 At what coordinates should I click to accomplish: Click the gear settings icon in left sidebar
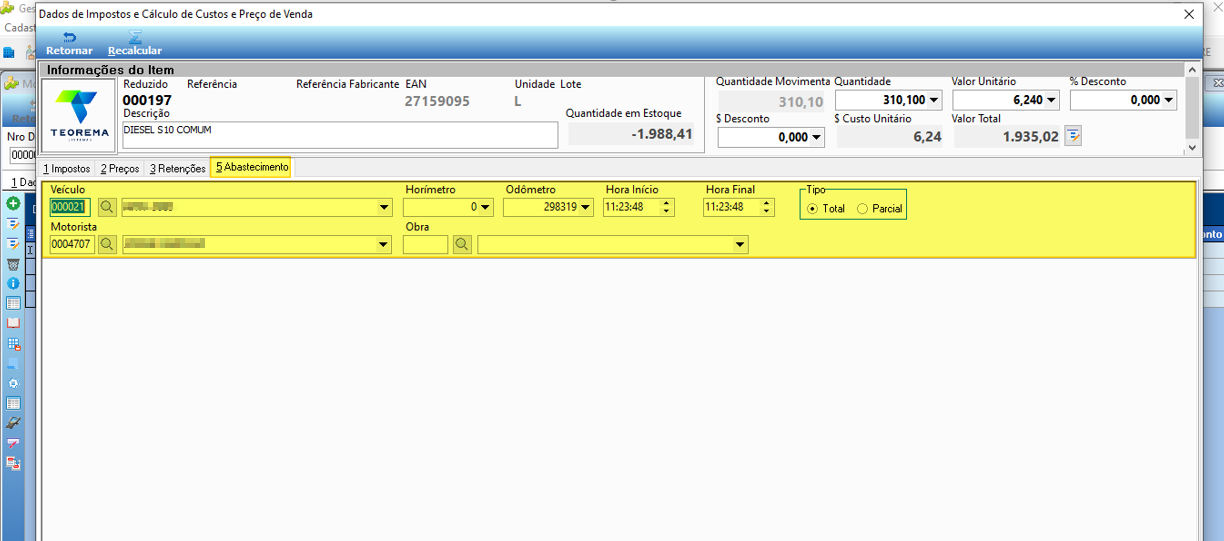click(14, 384)
